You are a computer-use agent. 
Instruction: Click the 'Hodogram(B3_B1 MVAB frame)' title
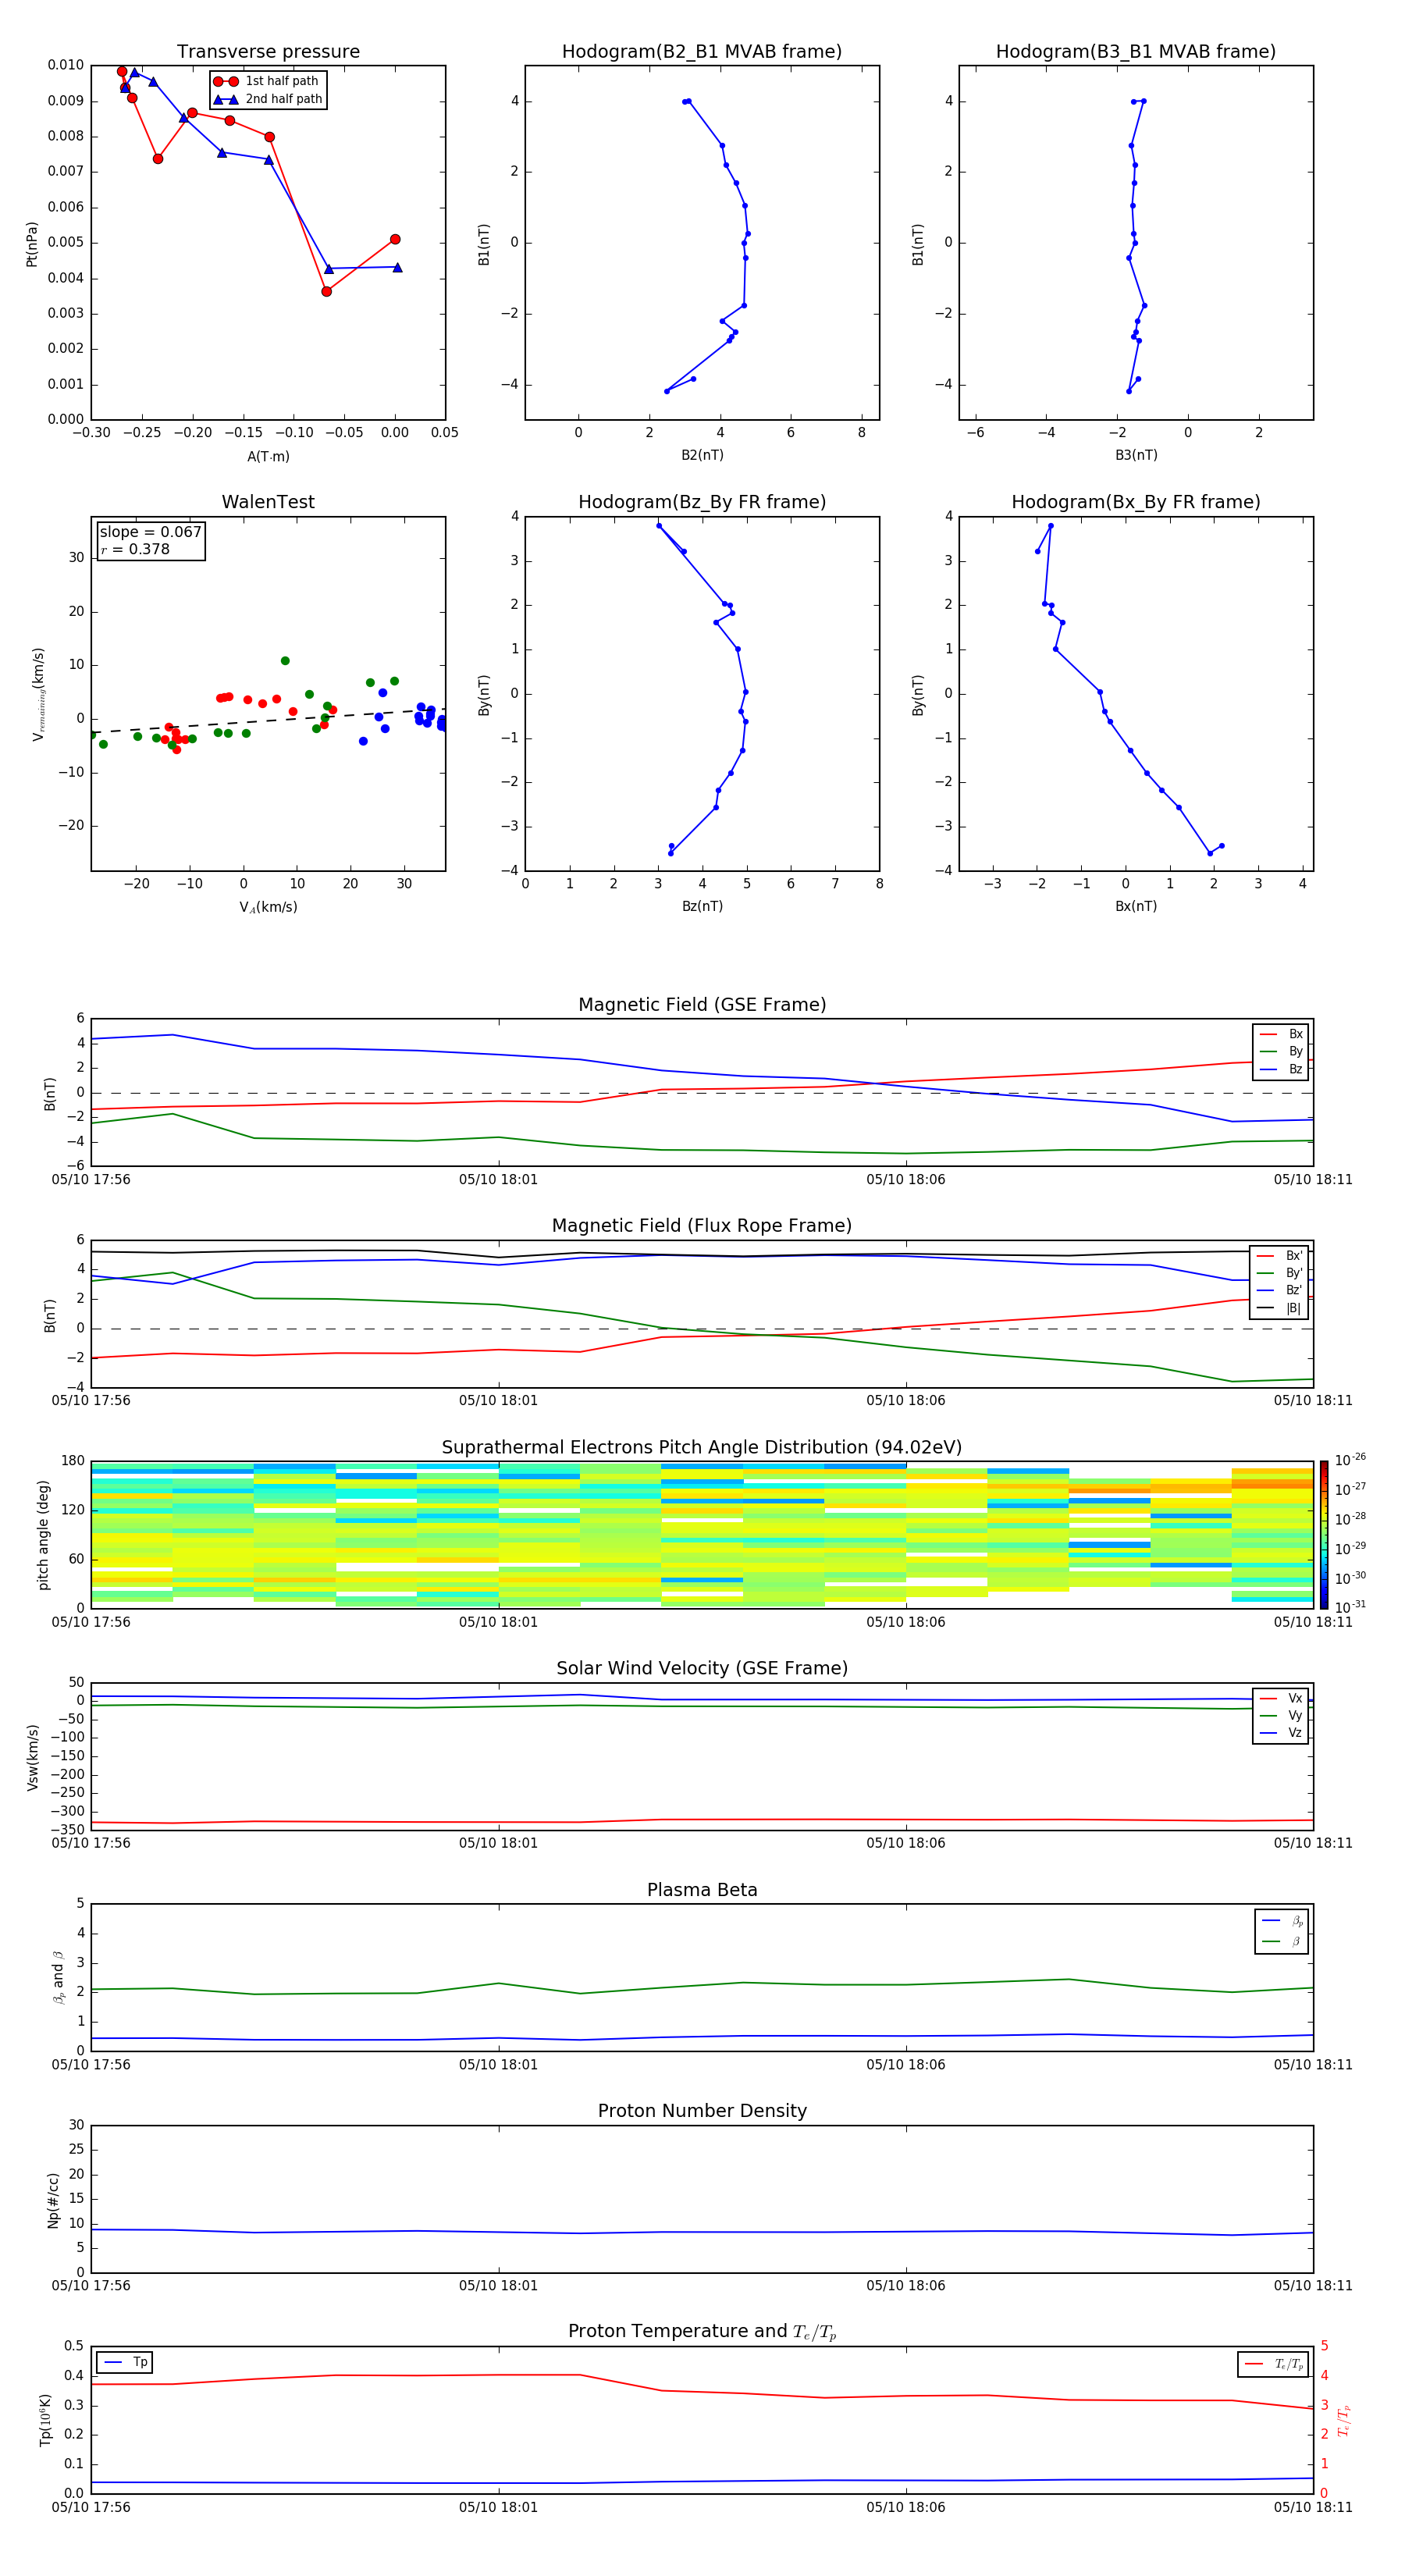[x=1136, y=52]
